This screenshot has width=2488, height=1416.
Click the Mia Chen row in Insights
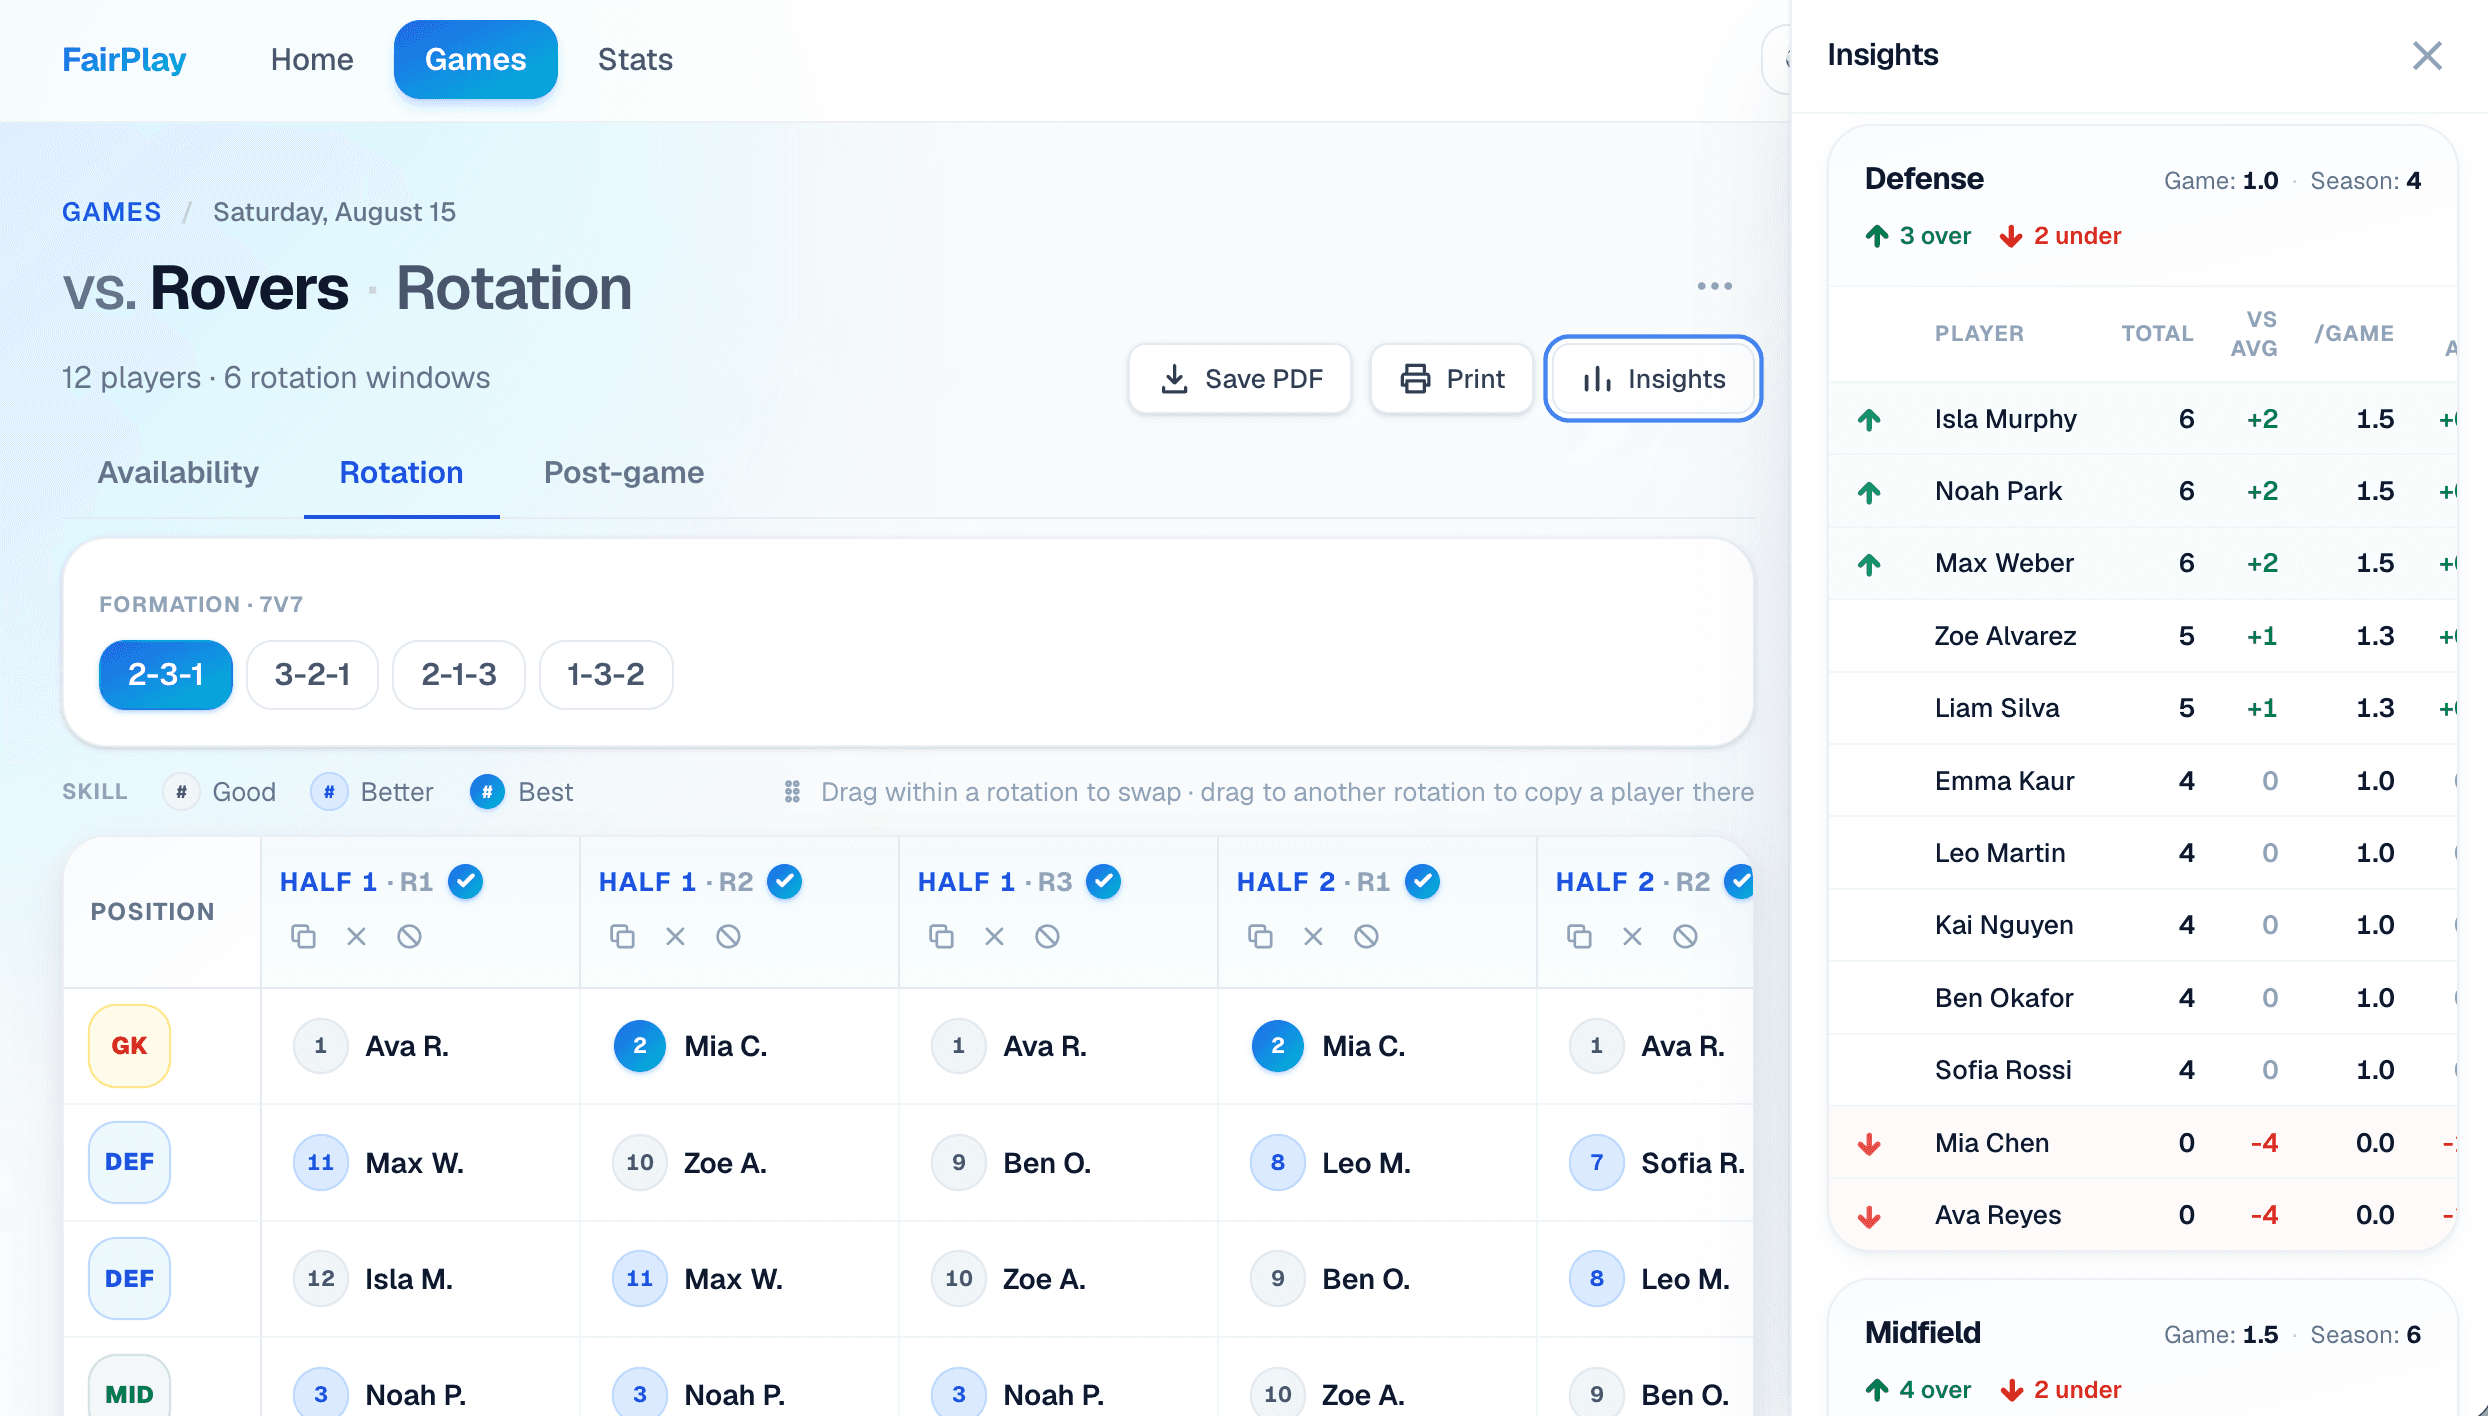click(x=2143, y=1143)
